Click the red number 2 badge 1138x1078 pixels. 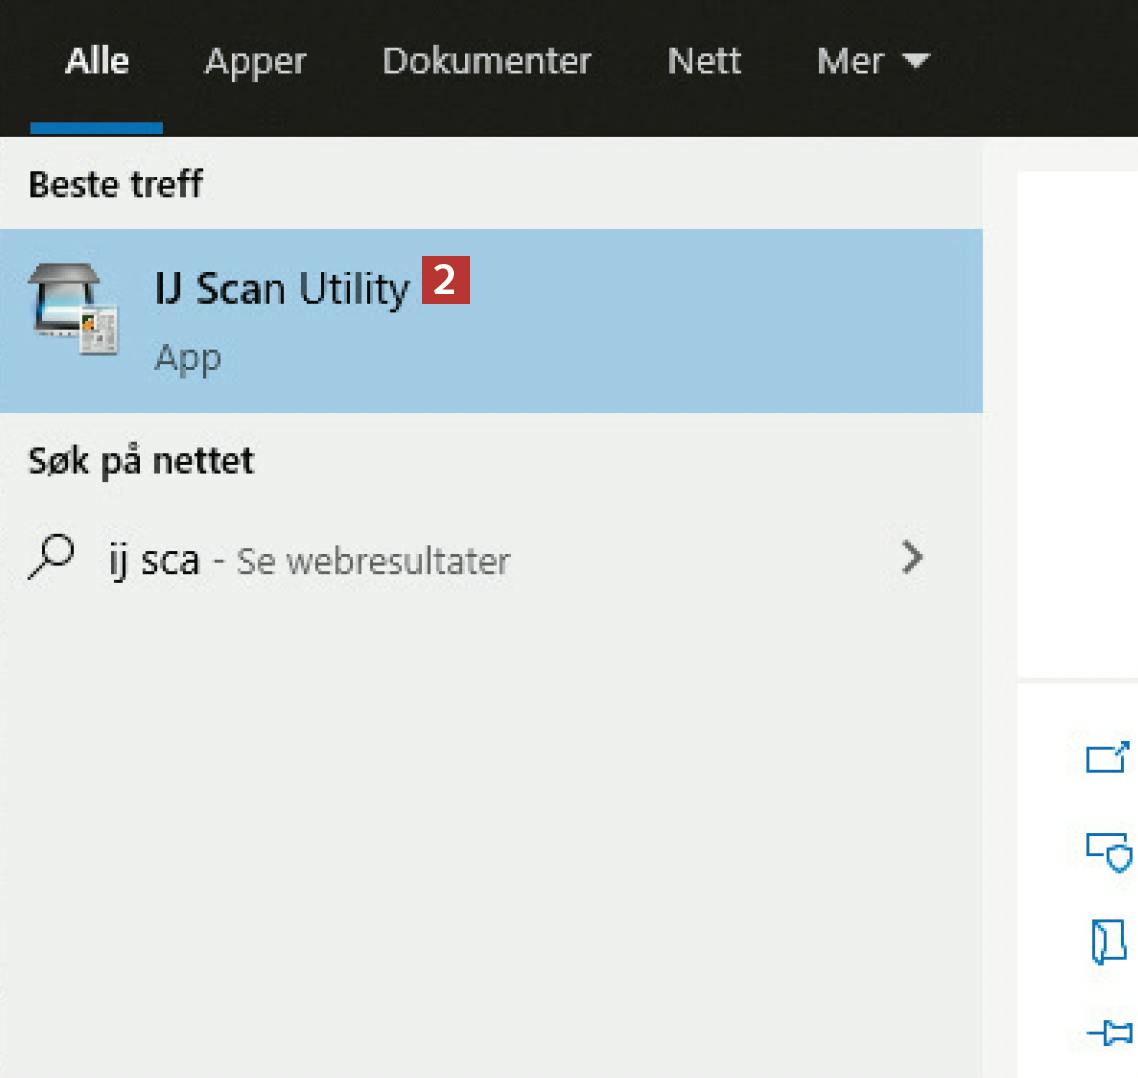coord(445,282)
